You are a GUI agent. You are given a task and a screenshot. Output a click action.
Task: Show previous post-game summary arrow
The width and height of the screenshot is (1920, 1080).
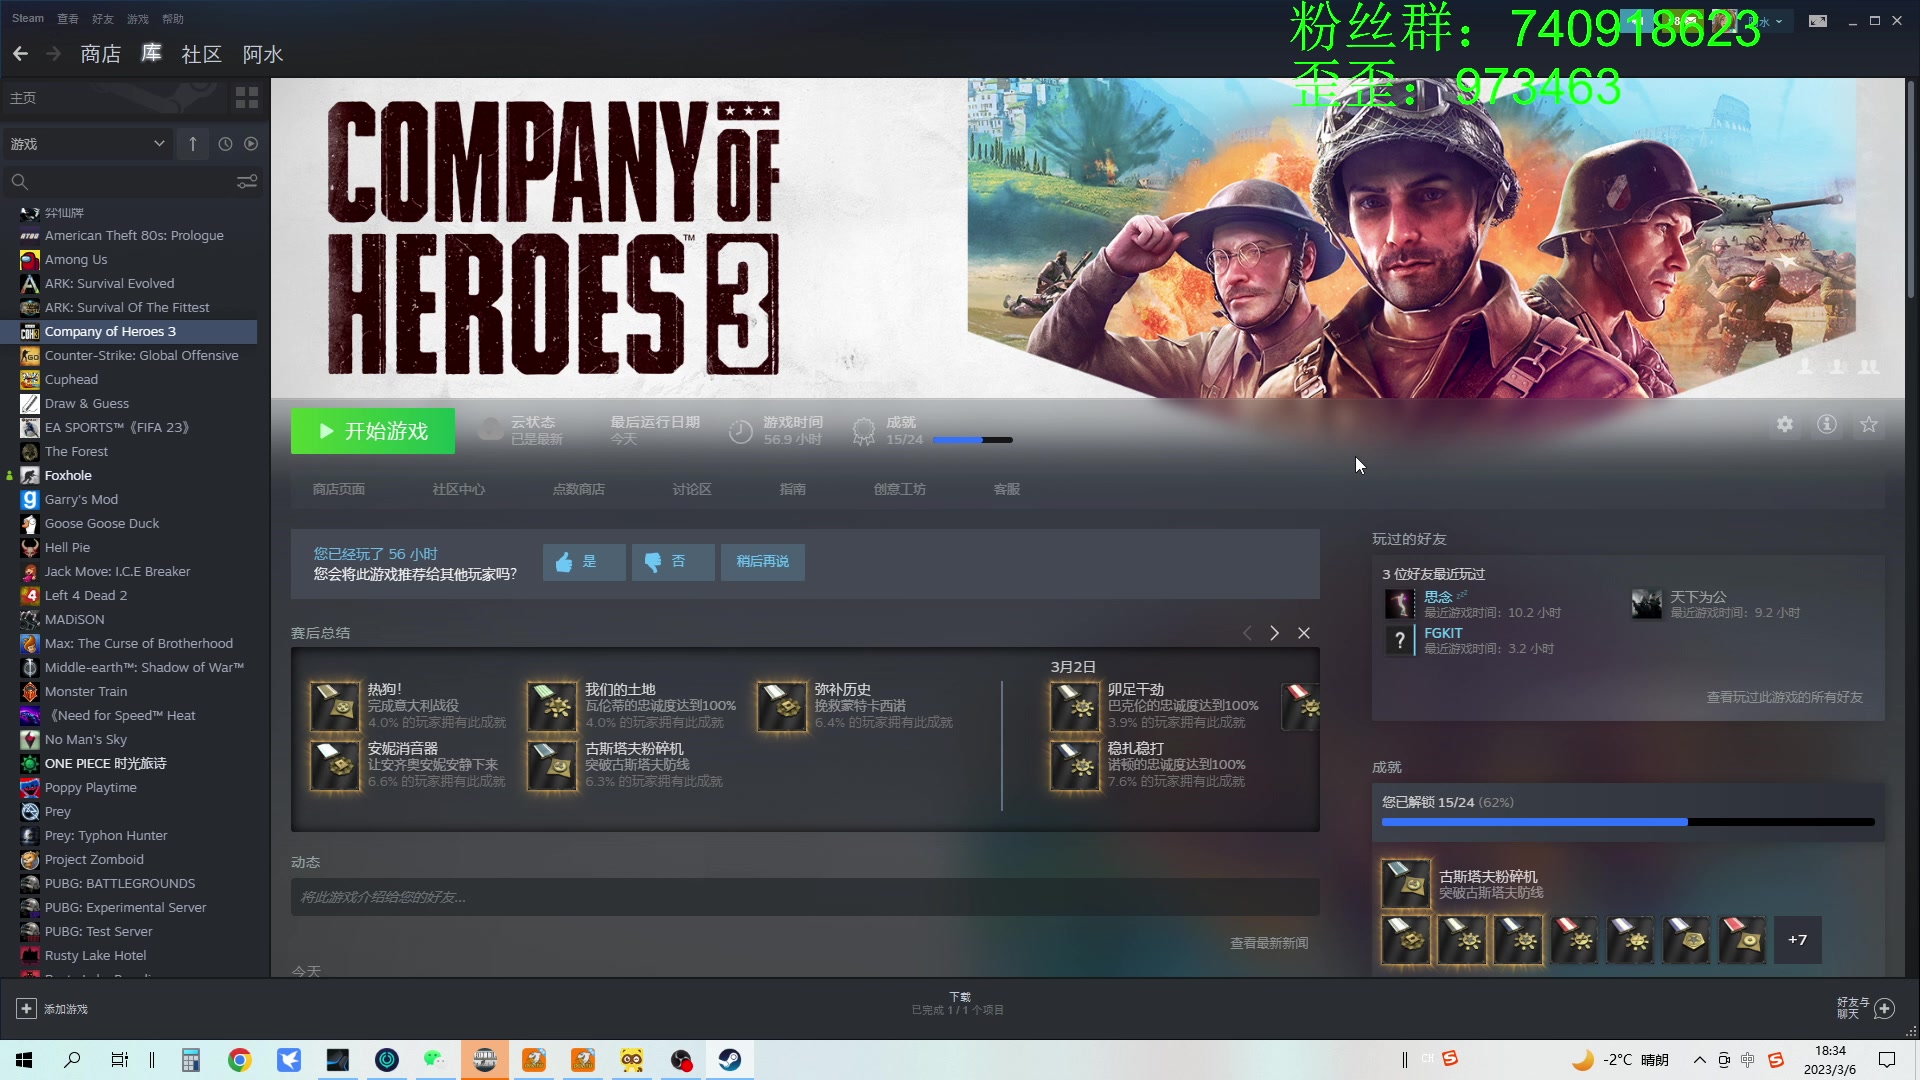click(x=1247, y=633)
